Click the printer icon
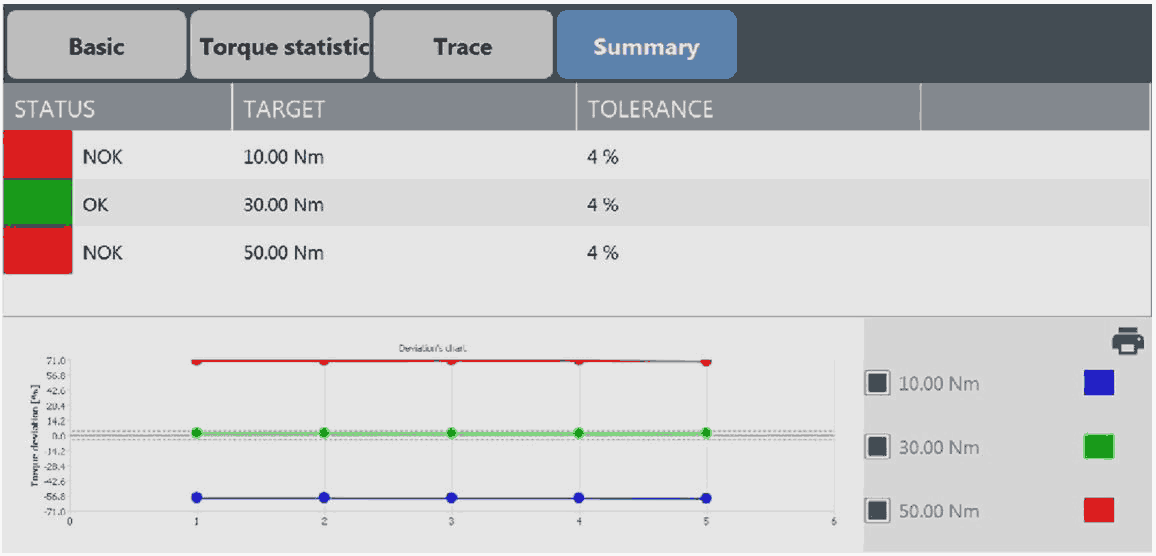This screenshot has width=1156, height=556. pos(1128,342)
